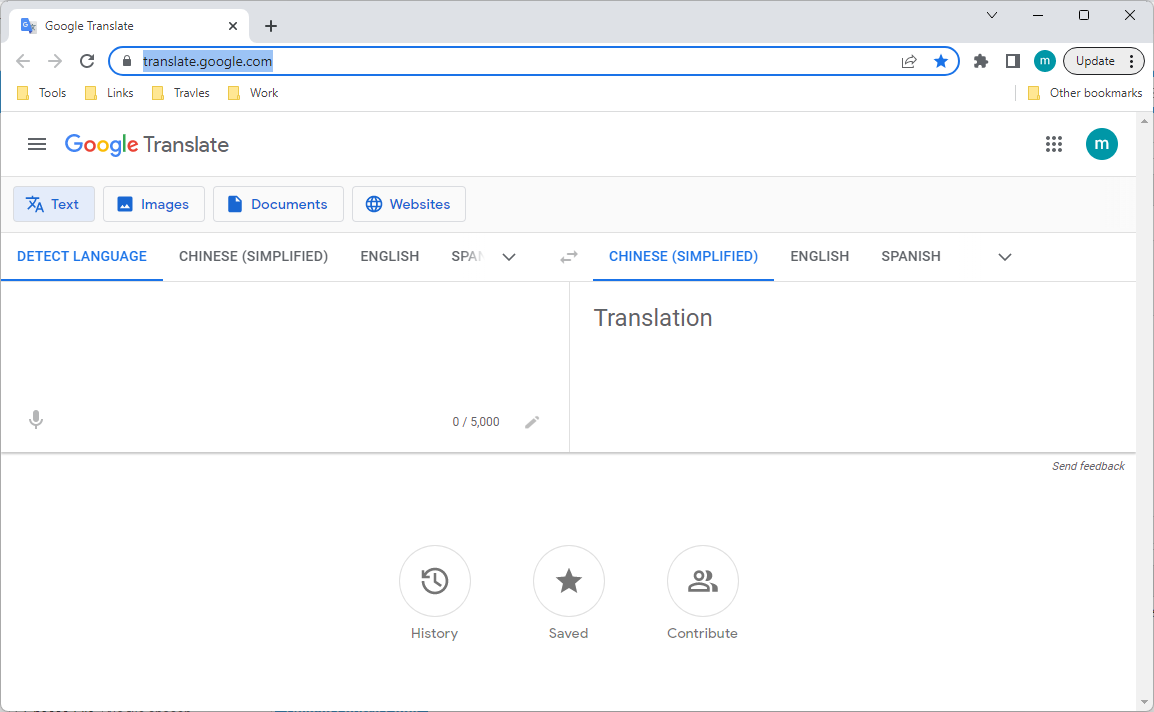
Task: Switch to Documents translation mode
Action: pos(278,204)
